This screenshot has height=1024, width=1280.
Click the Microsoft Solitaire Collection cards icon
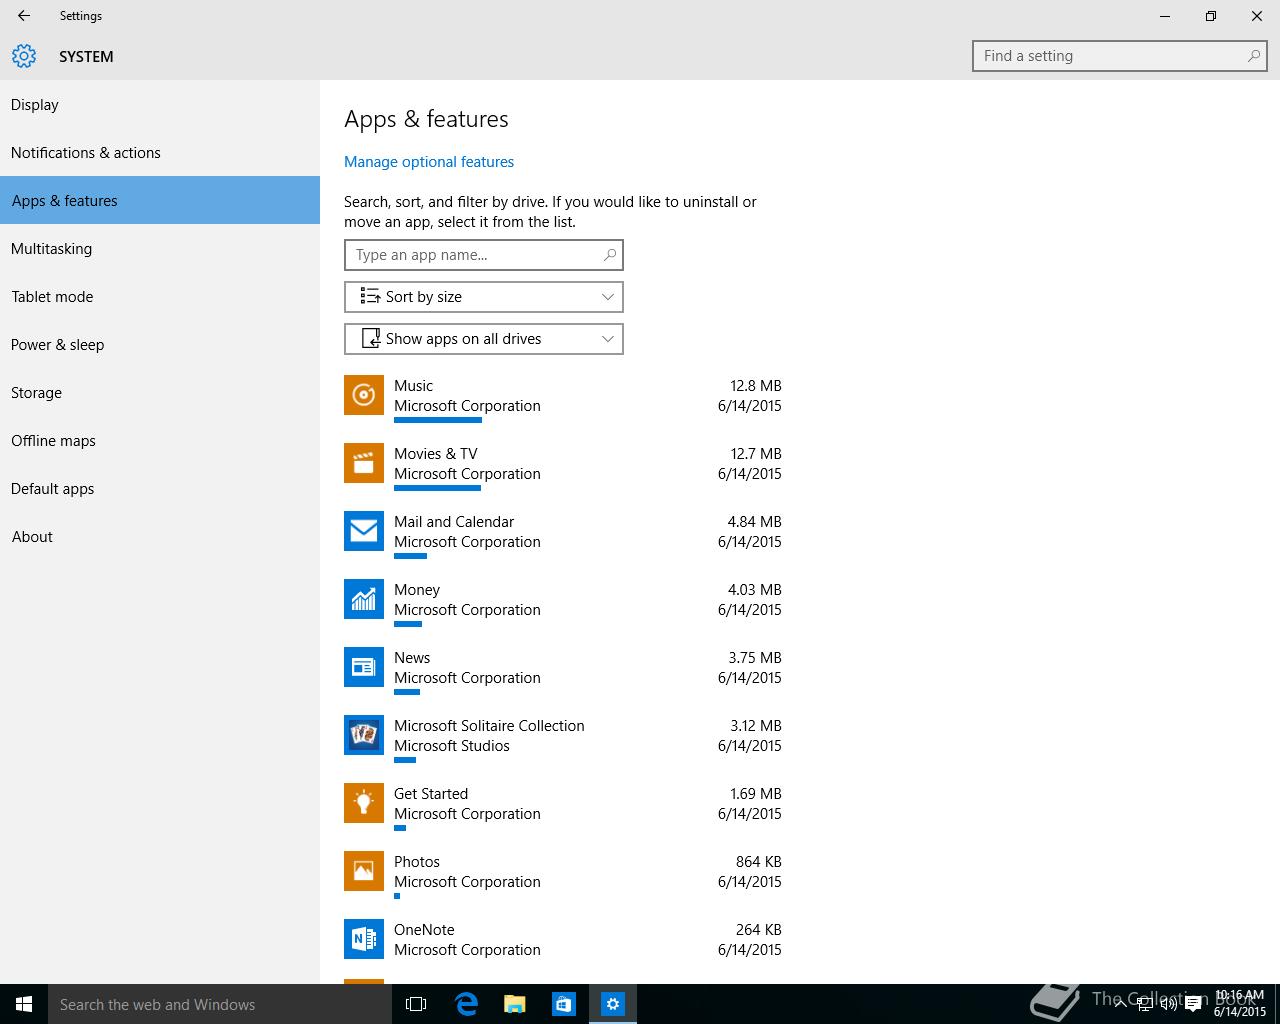[364, 735]
